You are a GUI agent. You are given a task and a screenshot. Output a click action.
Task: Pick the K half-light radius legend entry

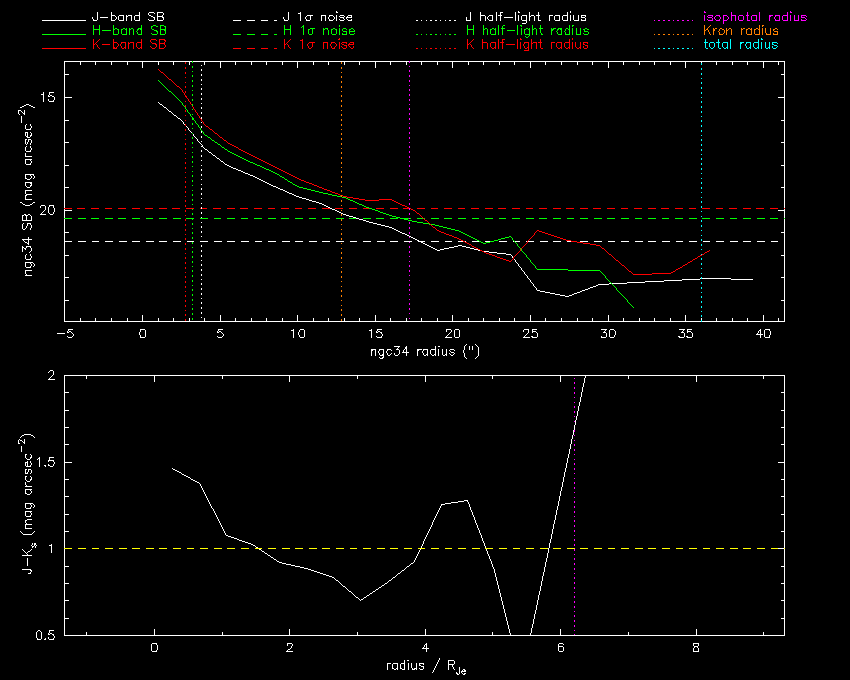point(526,45)
